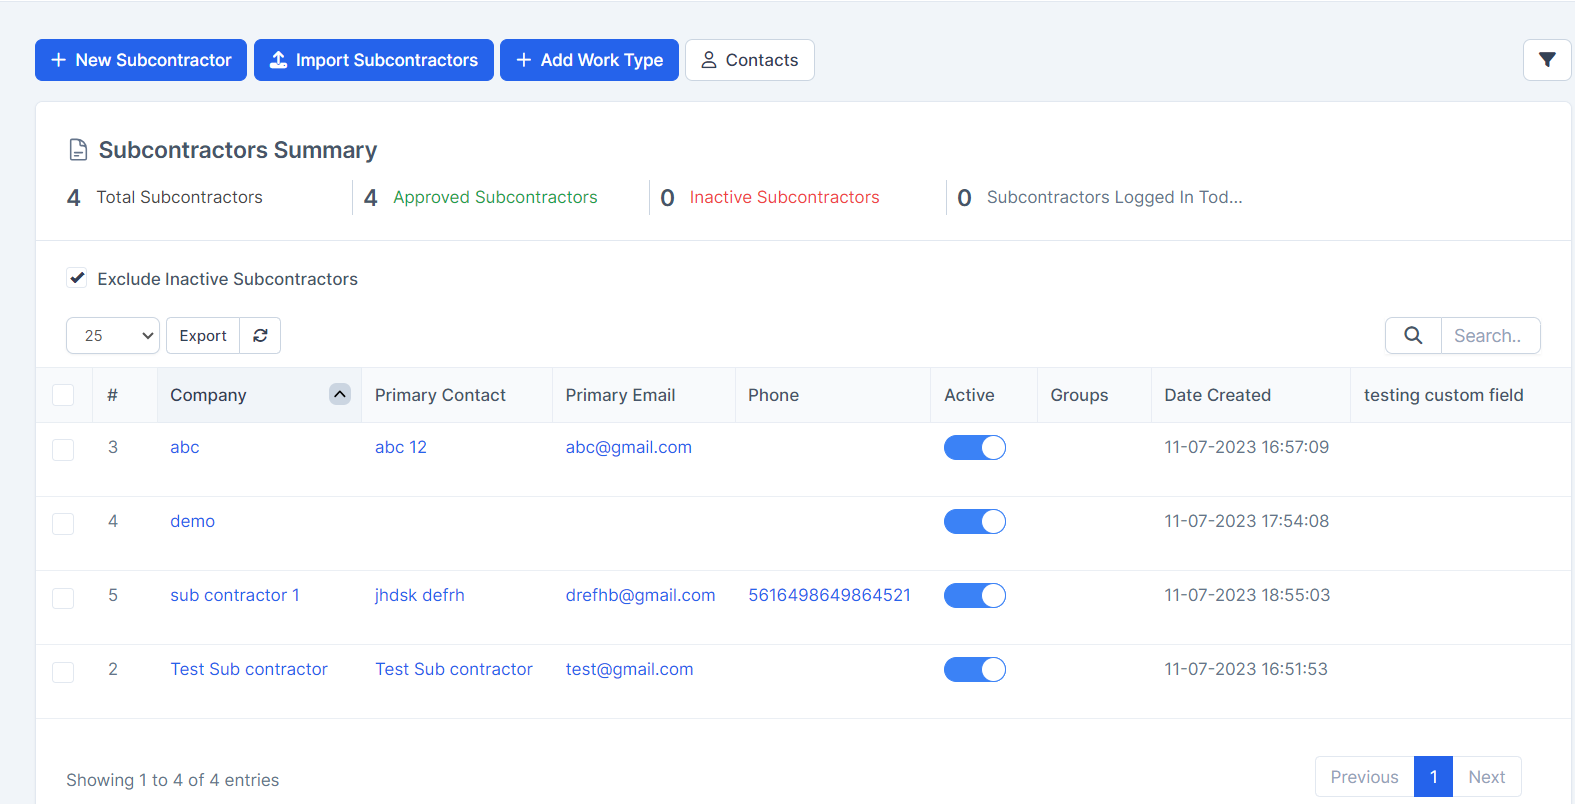Click Company column sort arrow

click(x=340, y=394)
